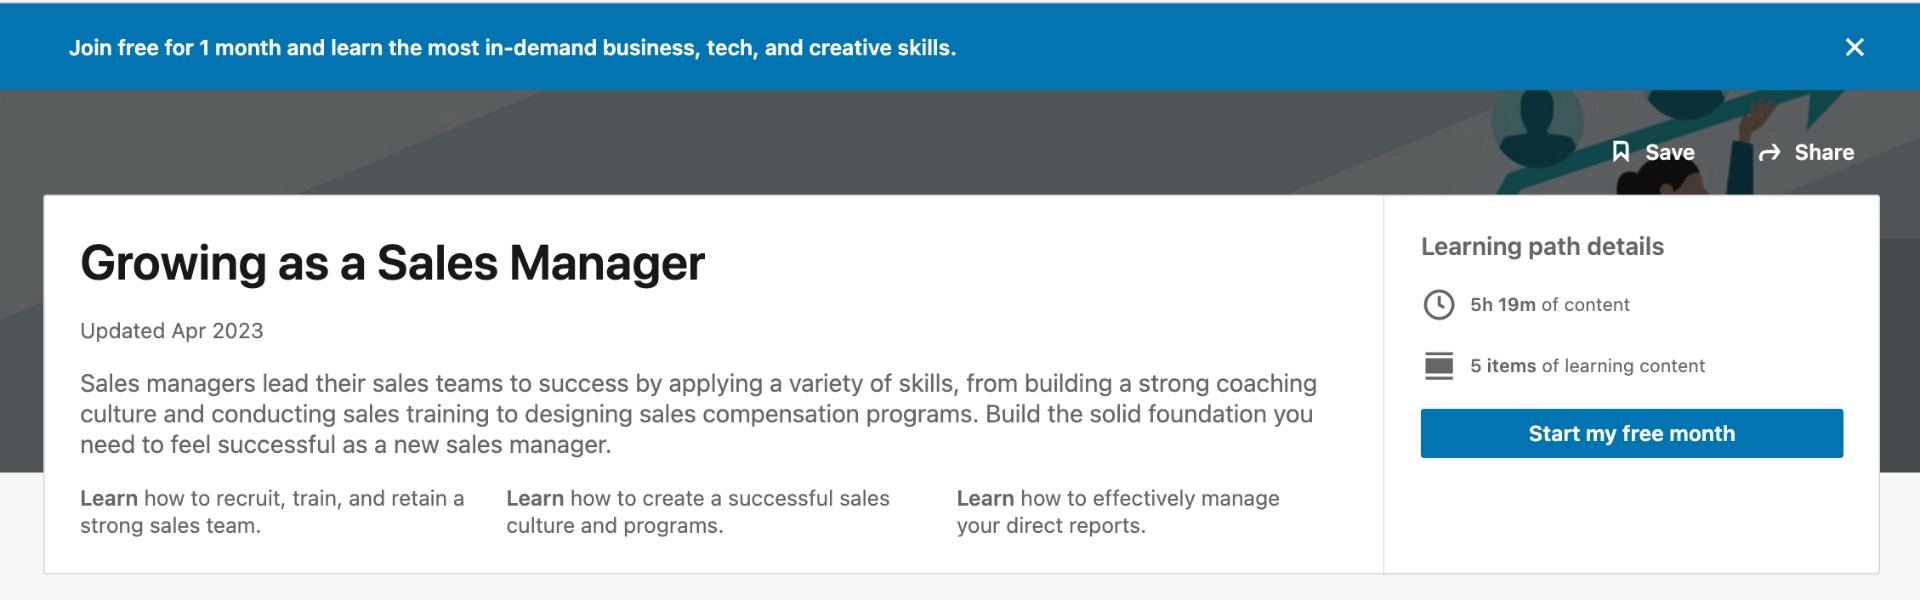
Task: Click the learning content stack icon
Action: click(x=1440, y=365)
